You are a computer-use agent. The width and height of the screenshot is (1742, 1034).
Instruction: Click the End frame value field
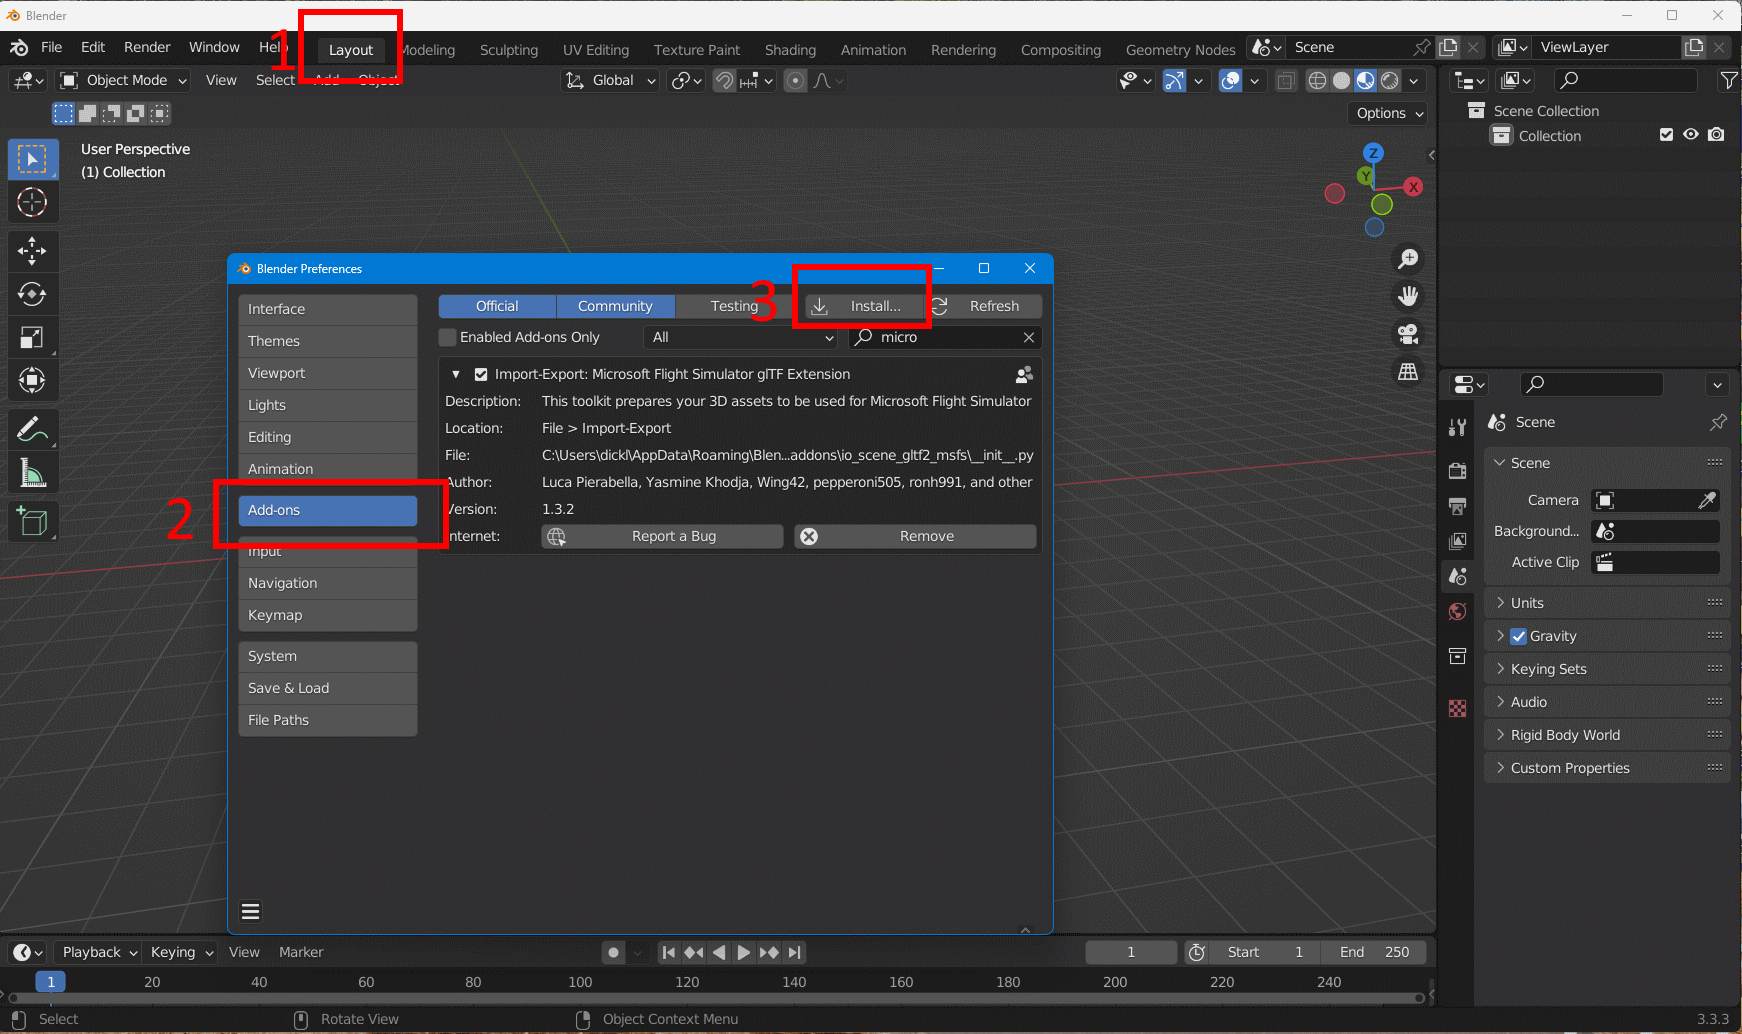click(x=1374, y=952)
